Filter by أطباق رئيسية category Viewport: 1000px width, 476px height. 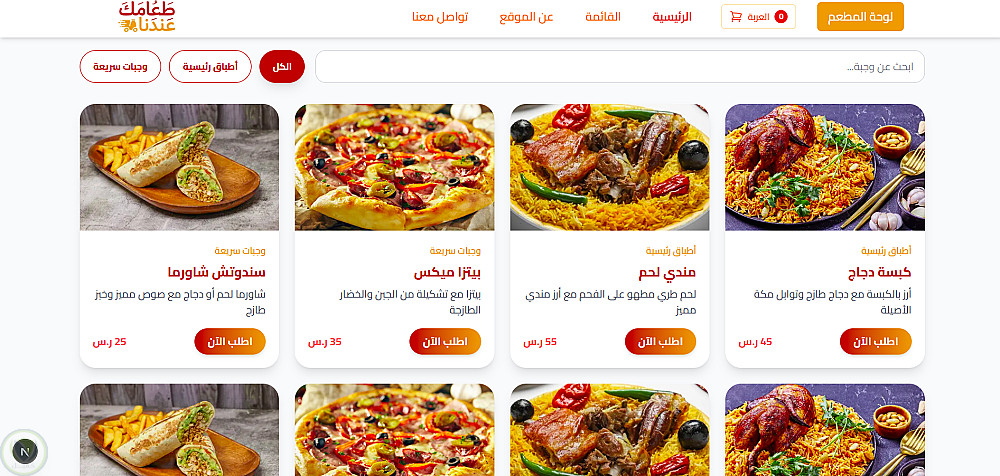point(210,66)
